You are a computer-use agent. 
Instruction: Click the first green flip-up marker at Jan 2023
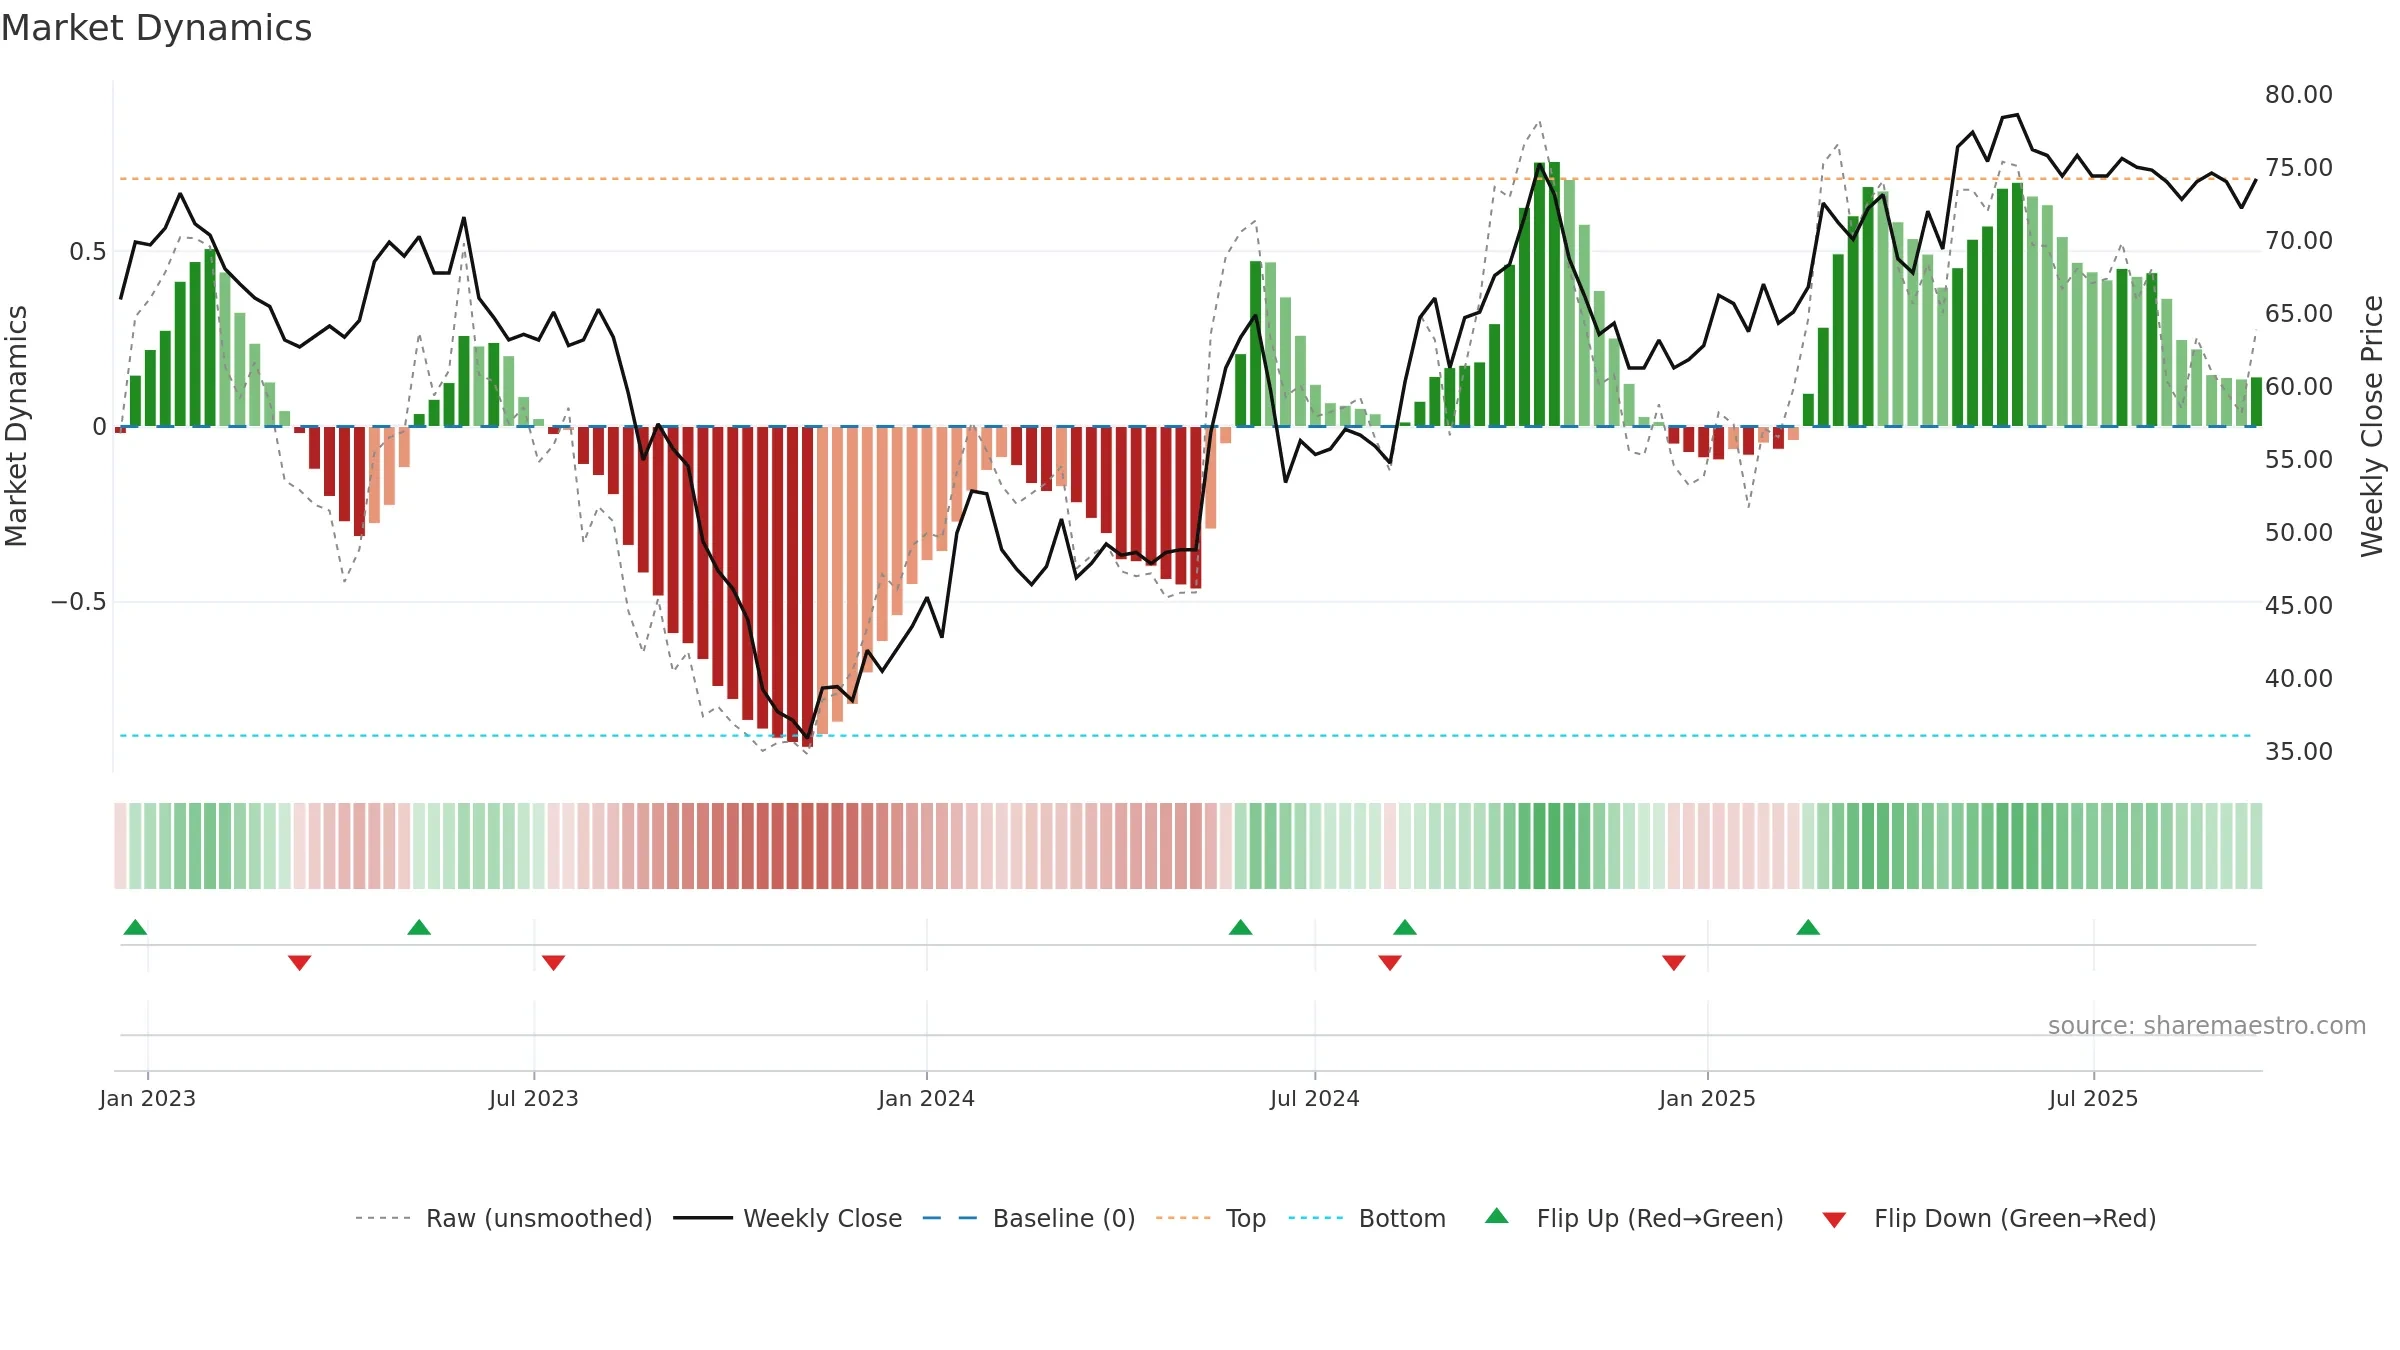pyautogui.click(x=135, y=927)
